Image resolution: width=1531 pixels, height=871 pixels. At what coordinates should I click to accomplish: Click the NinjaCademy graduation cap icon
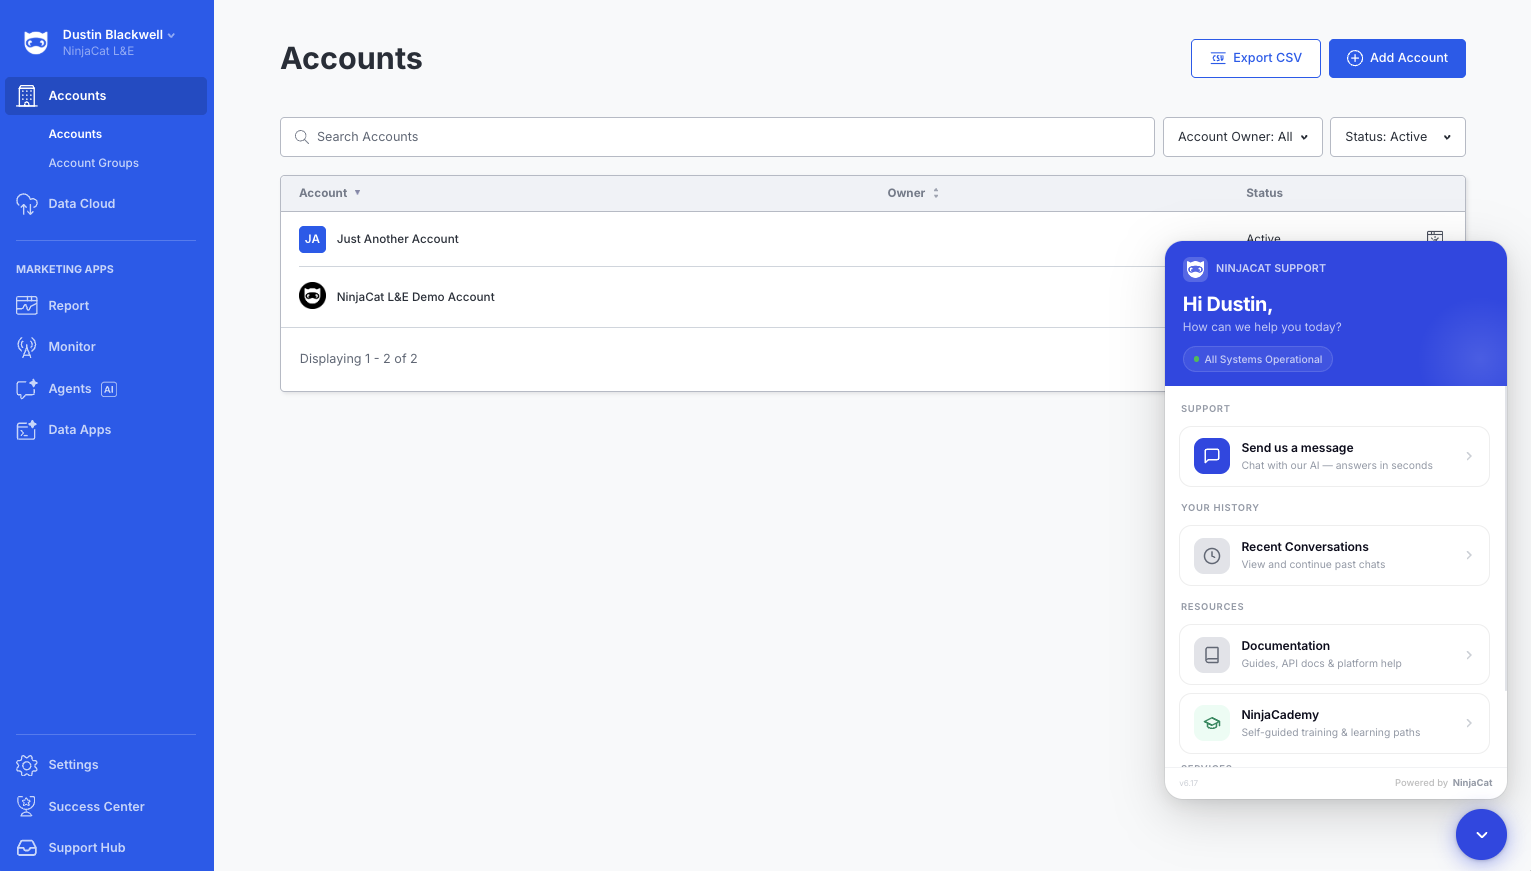point(1212,723)
